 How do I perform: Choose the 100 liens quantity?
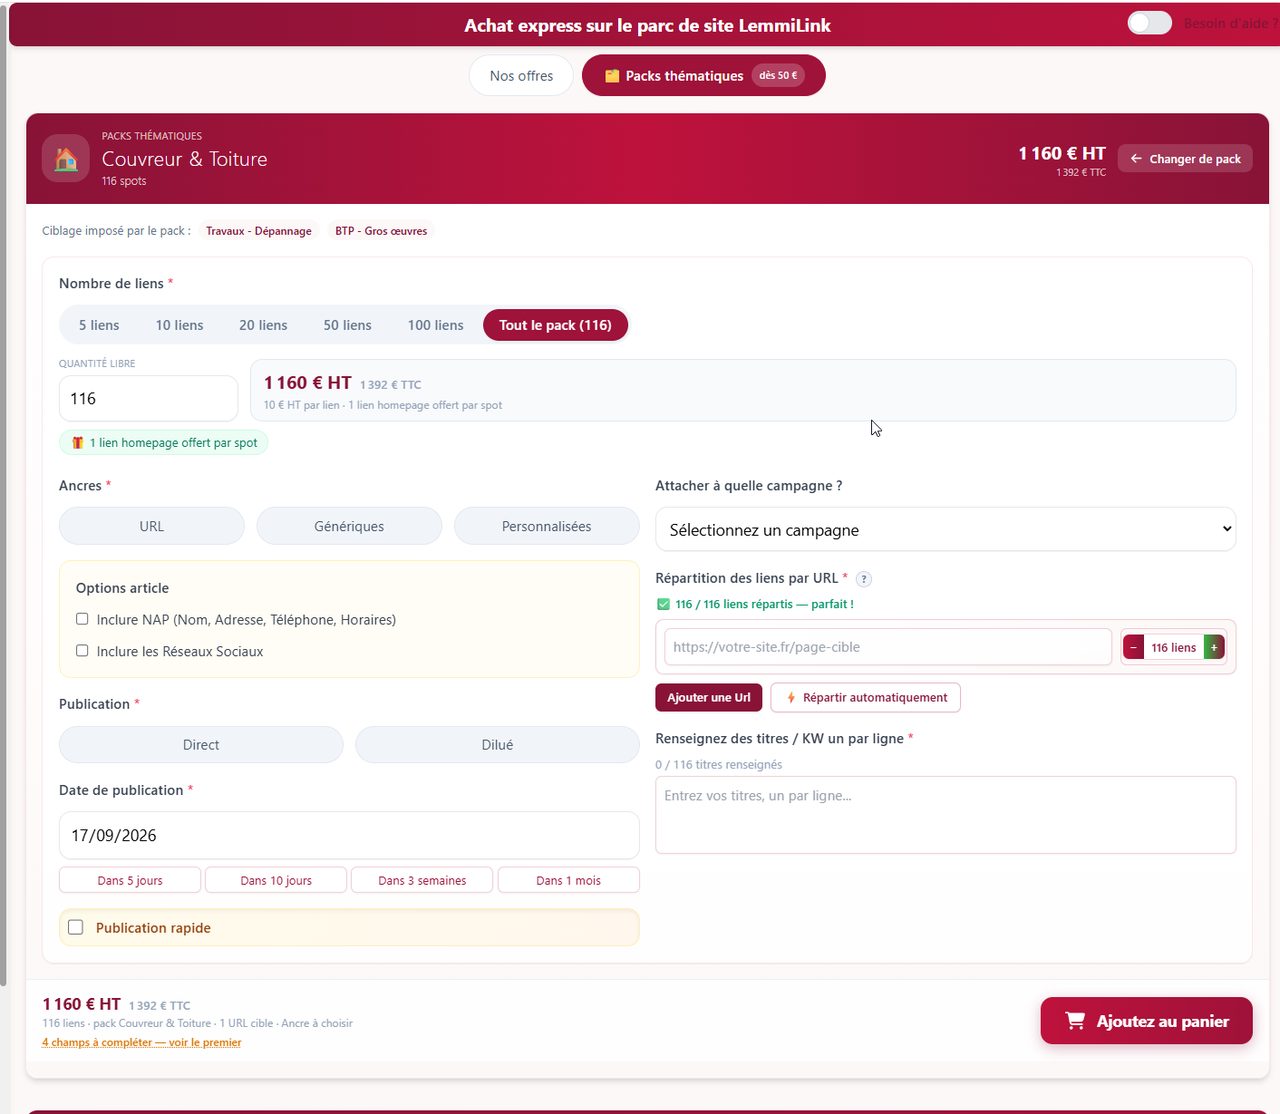click(x=435, y=325)
